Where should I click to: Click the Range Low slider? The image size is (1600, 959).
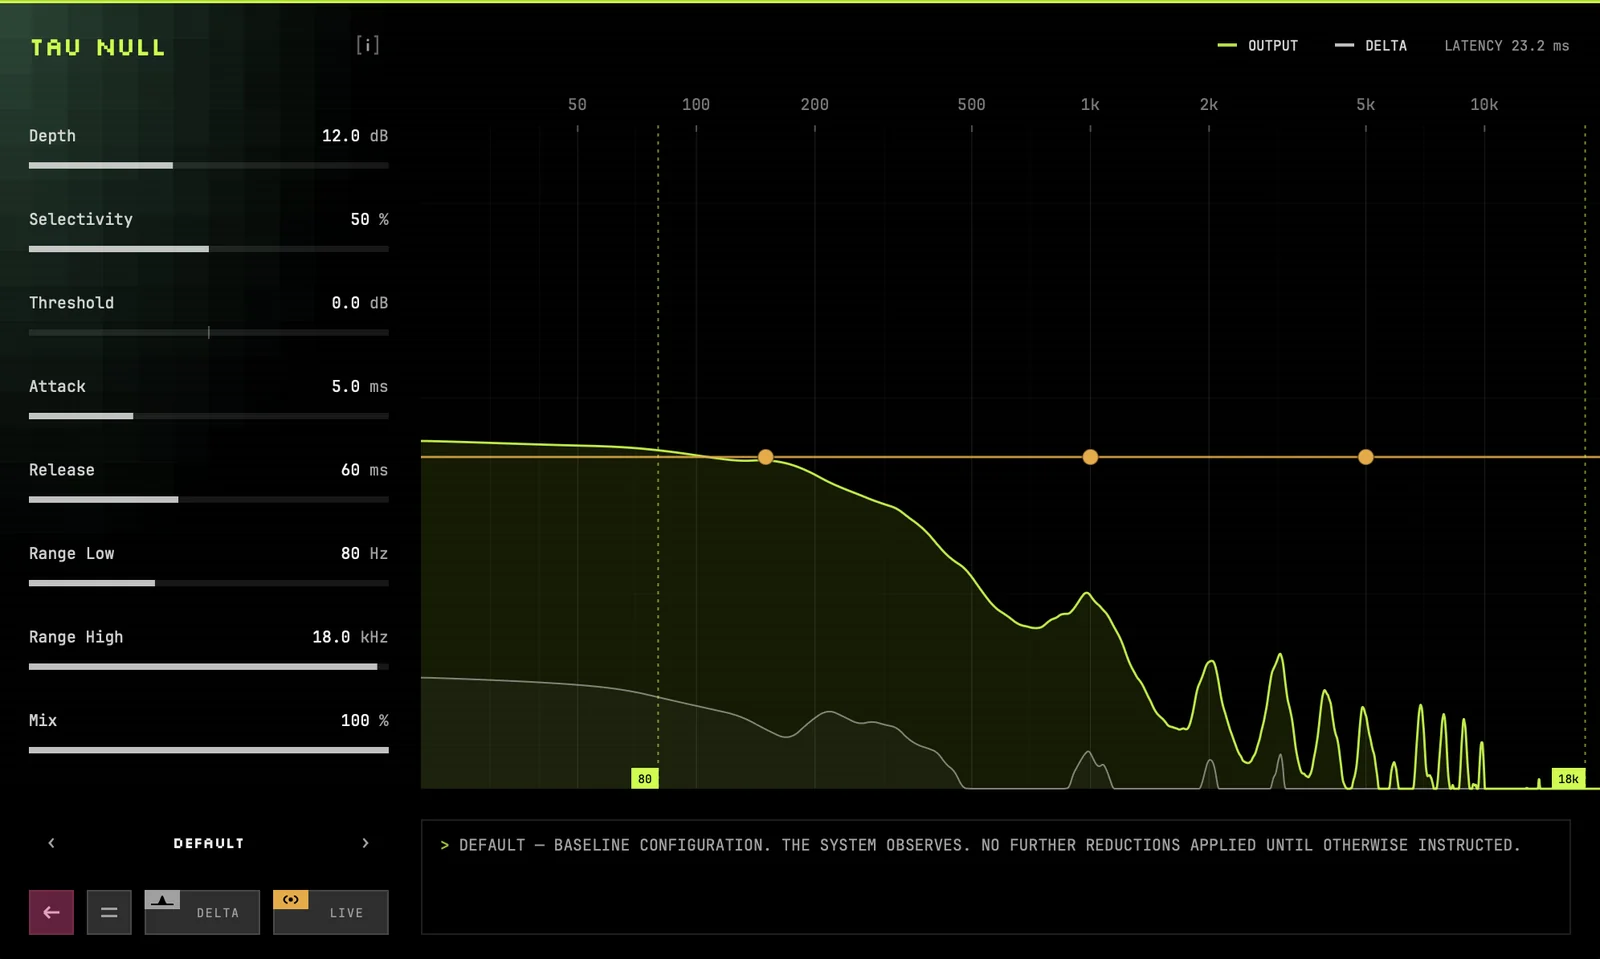[209, 583]
